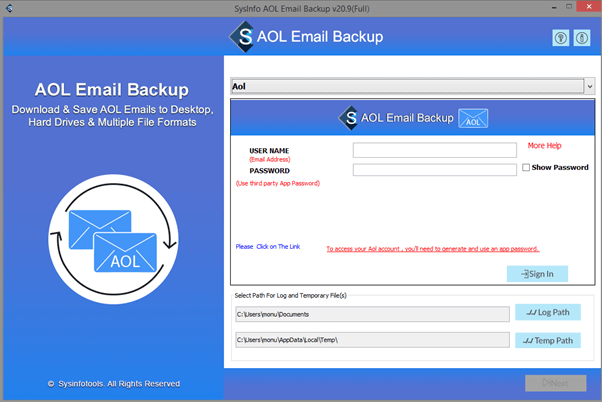Minimize the AOL Email Backup window
This screenshot has height=402, width=602.
pyautogui.click(x=554, y=7)
